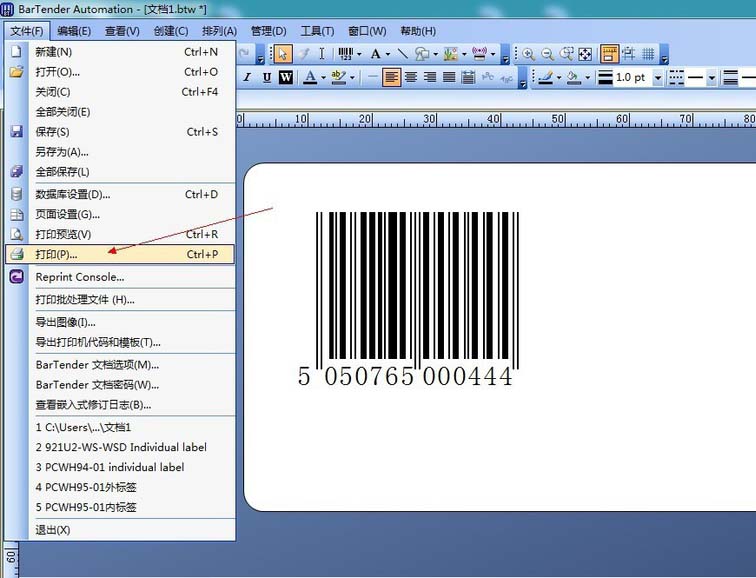Toggle underline formatting
Screen dimensions: 756x578
(x=267, y=77)
